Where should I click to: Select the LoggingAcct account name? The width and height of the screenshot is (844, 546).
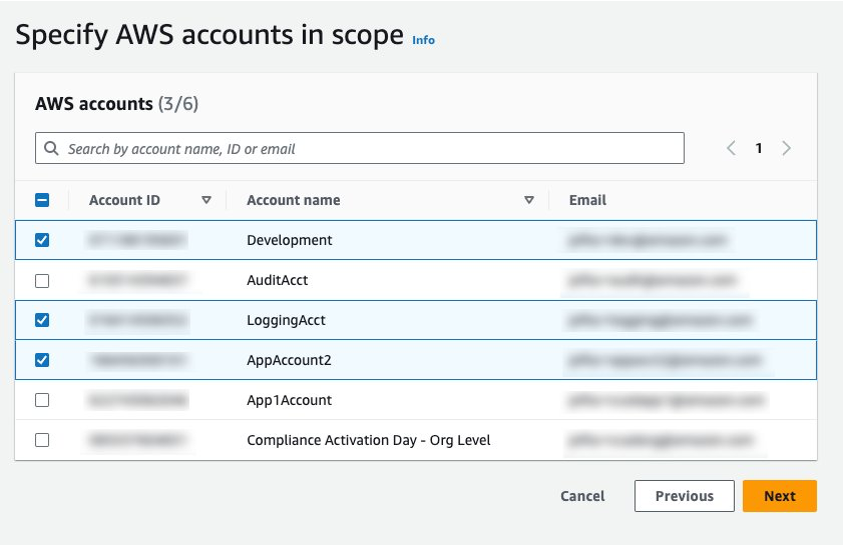click(286, 320)
